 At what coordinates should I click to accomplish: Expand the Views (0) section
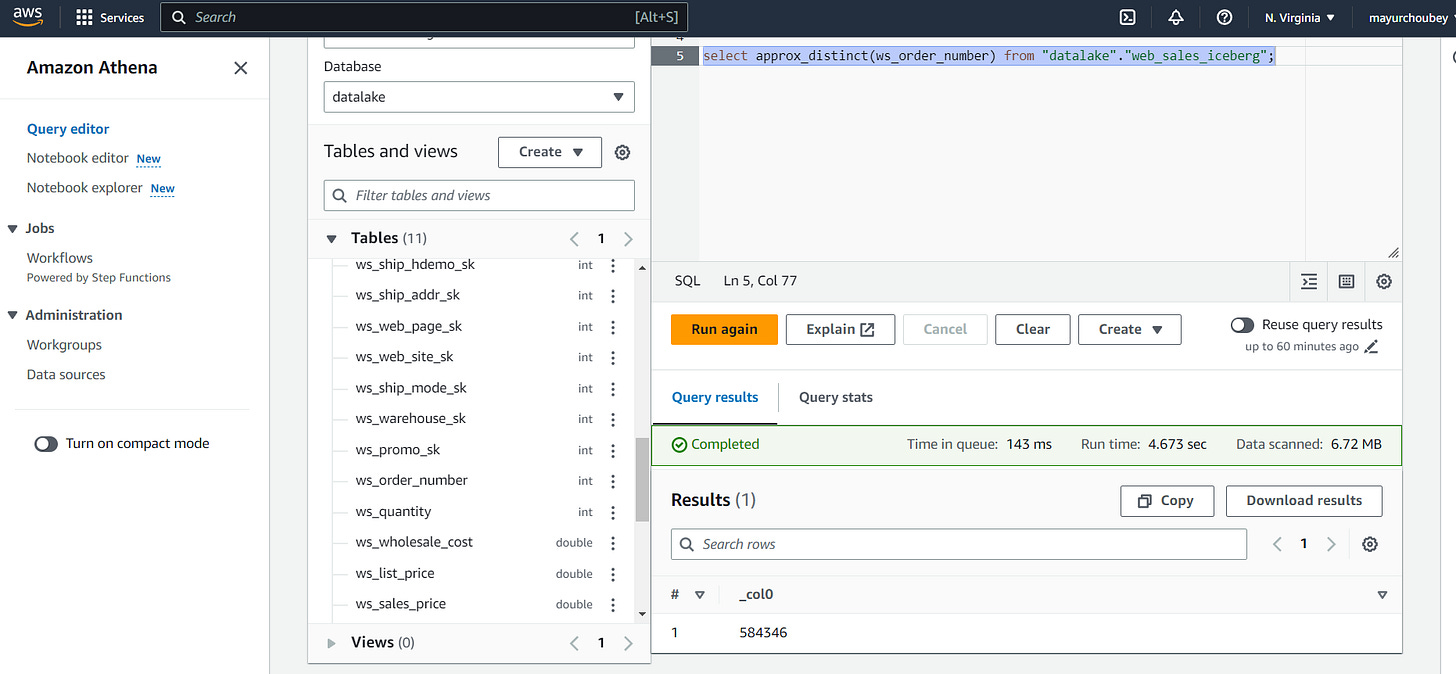pos(332,643)
